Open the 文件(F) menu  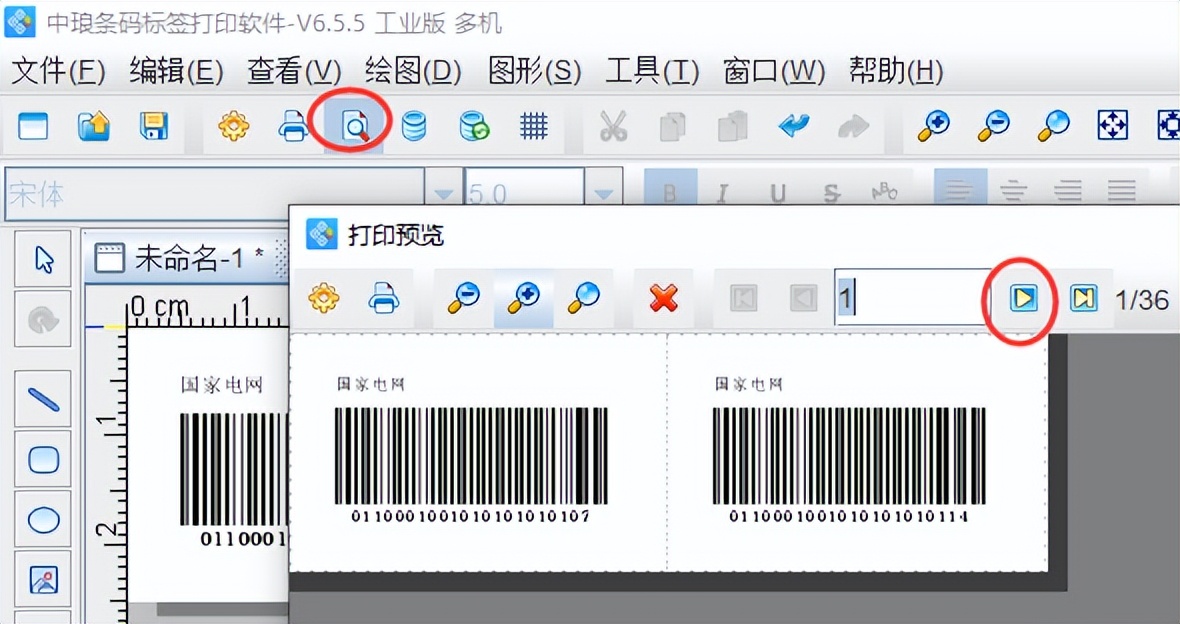point(58,72)
